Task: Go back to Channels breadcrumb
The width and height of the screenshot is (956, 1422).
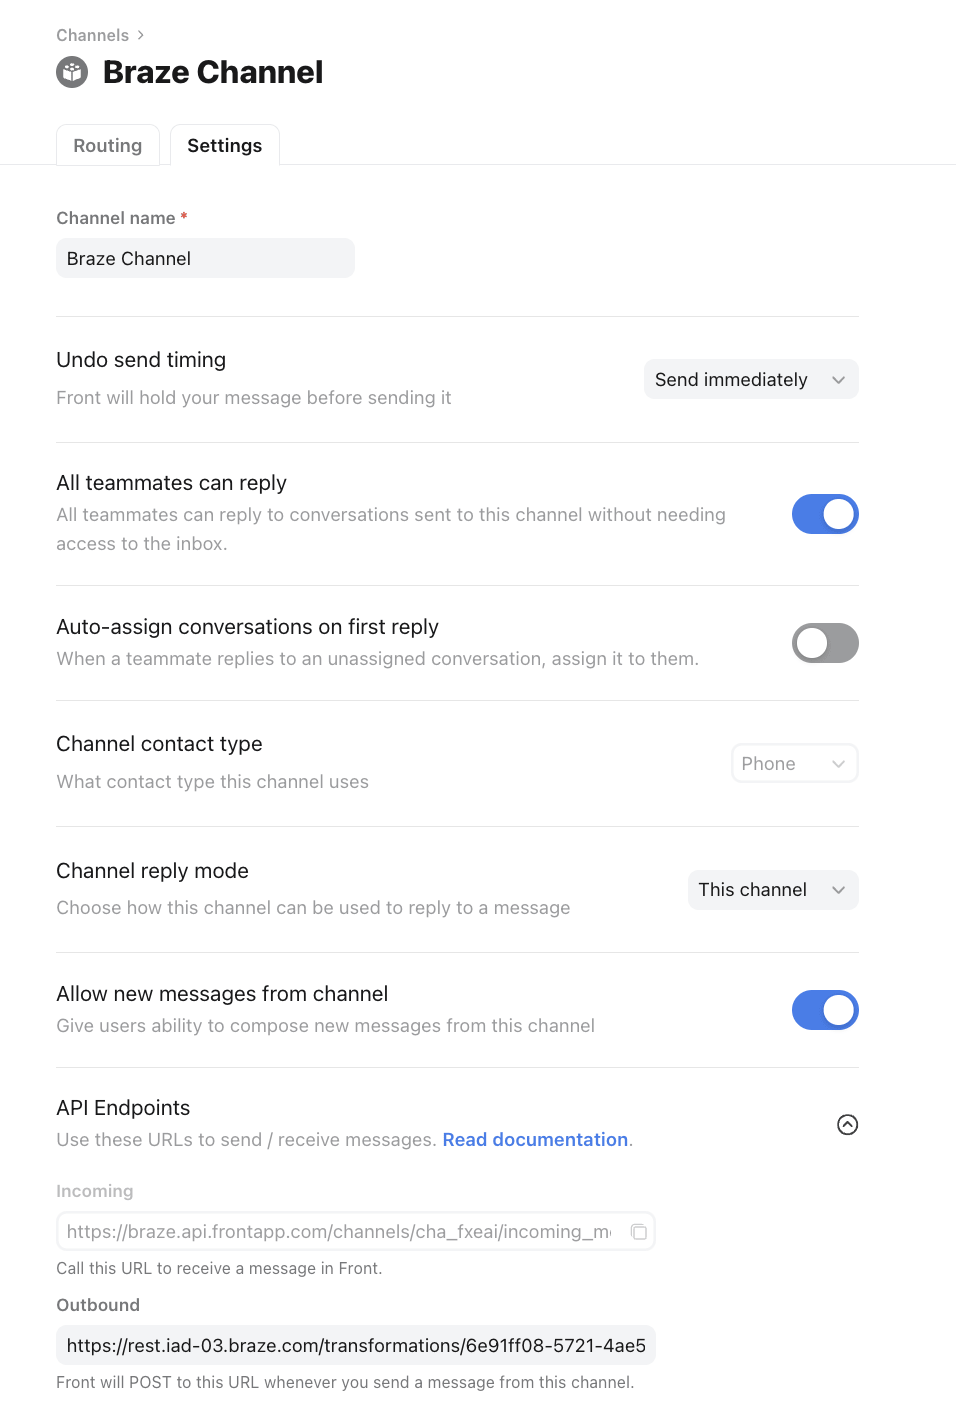Action: (x=92, y=35)
